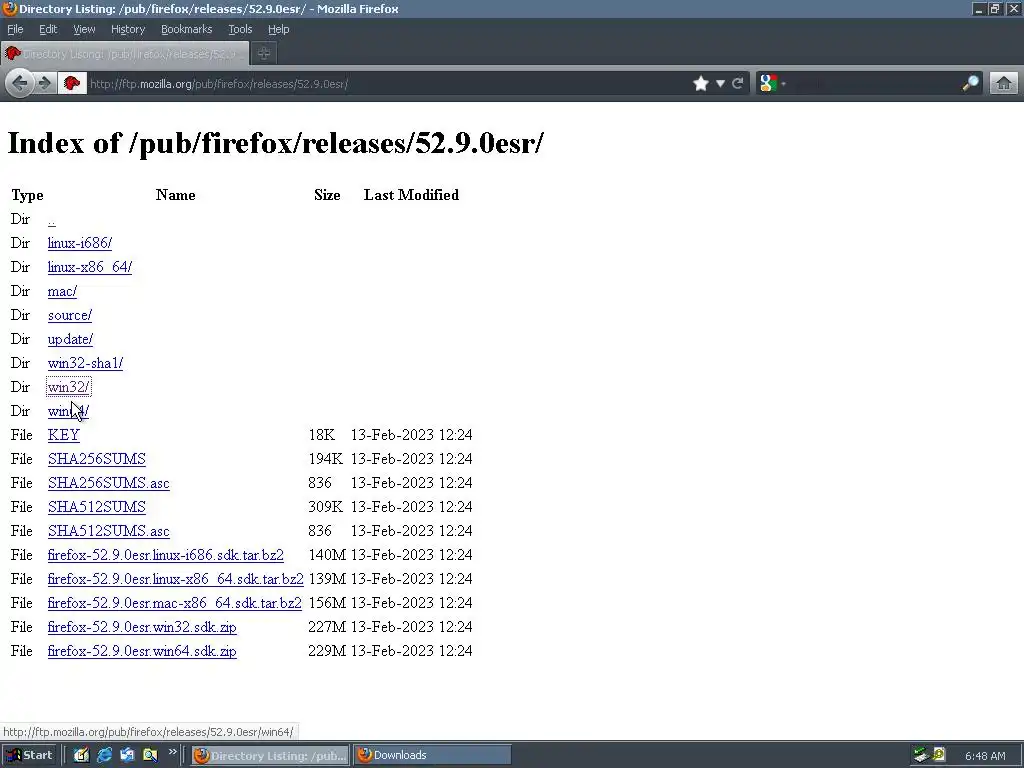The image size is (1024, 768).
Task: Click the yellow tray icon next to clock
Action: (938, 756)
